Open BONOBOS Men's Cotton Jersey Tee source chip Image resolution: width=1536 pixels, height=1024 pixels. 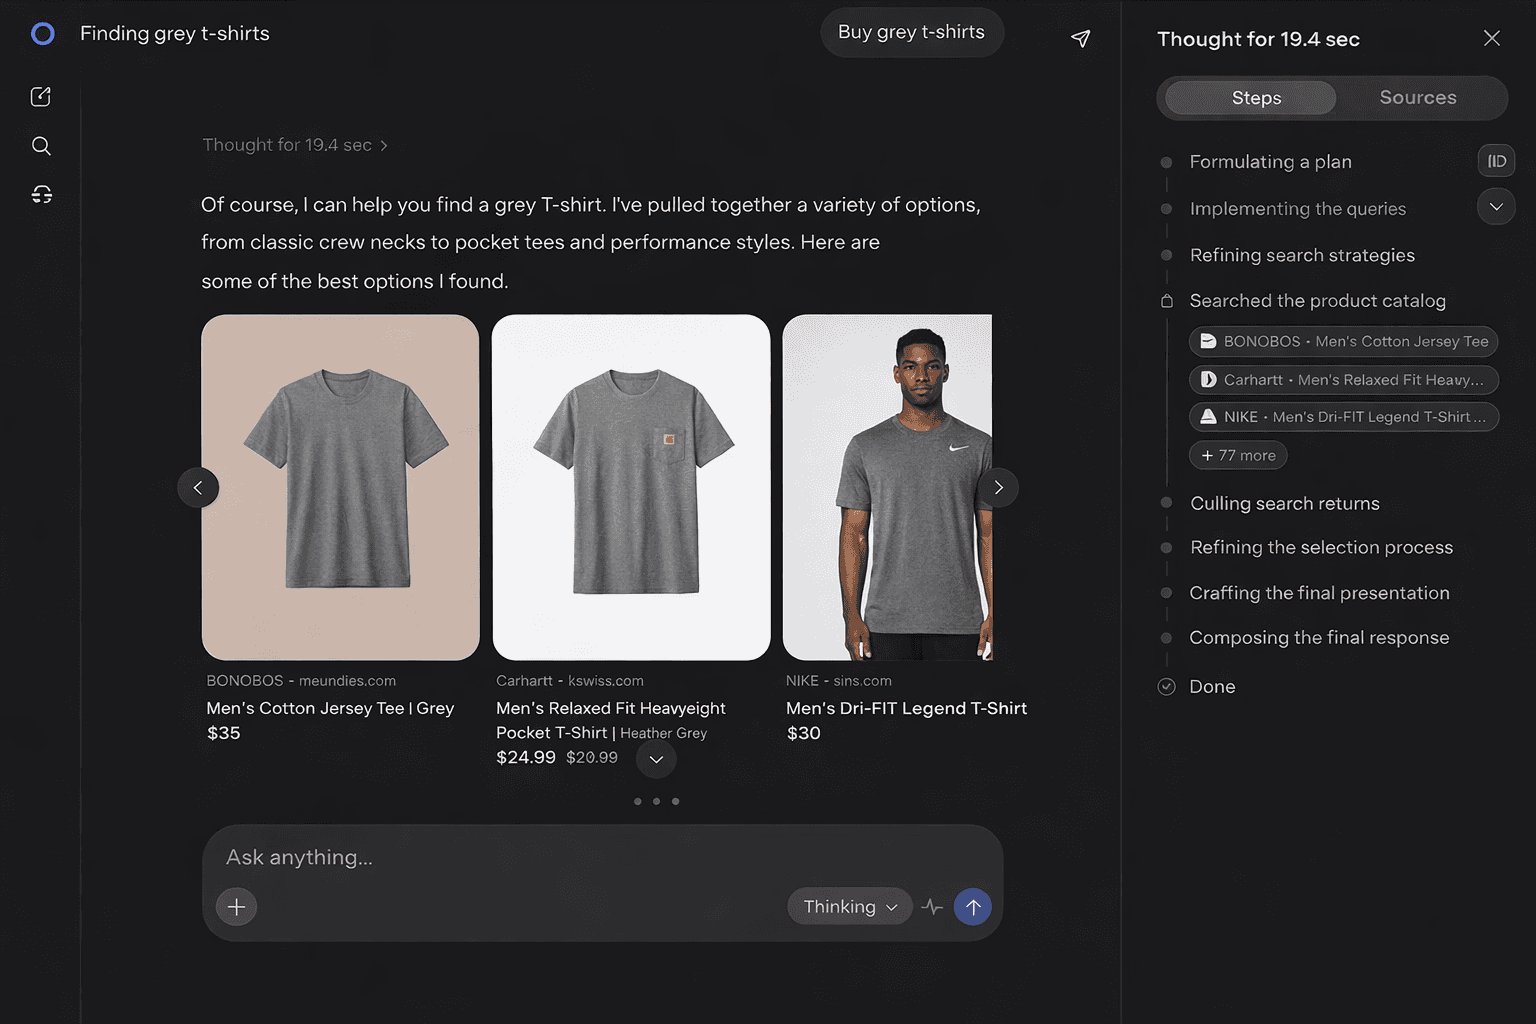pos(1343,341)
